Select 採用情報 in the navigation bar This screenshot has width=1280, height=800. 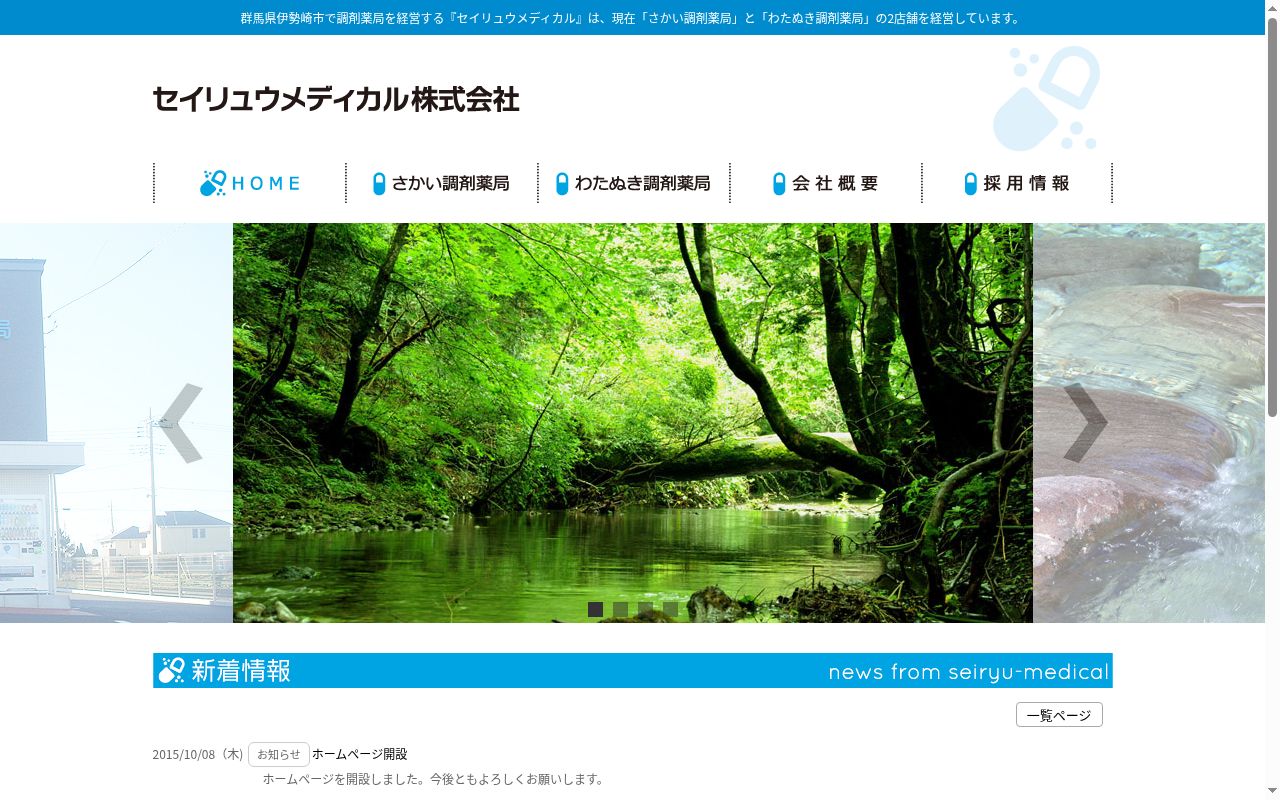[x=1017, y=183]
